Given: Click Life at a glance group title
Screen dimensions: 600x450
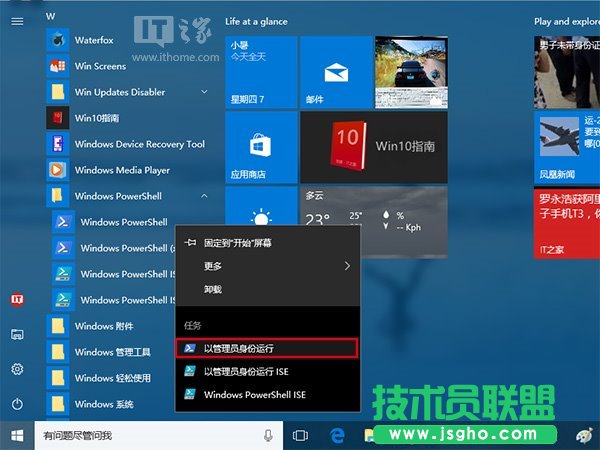Looking at the screenshot, I should click(256, 21).
